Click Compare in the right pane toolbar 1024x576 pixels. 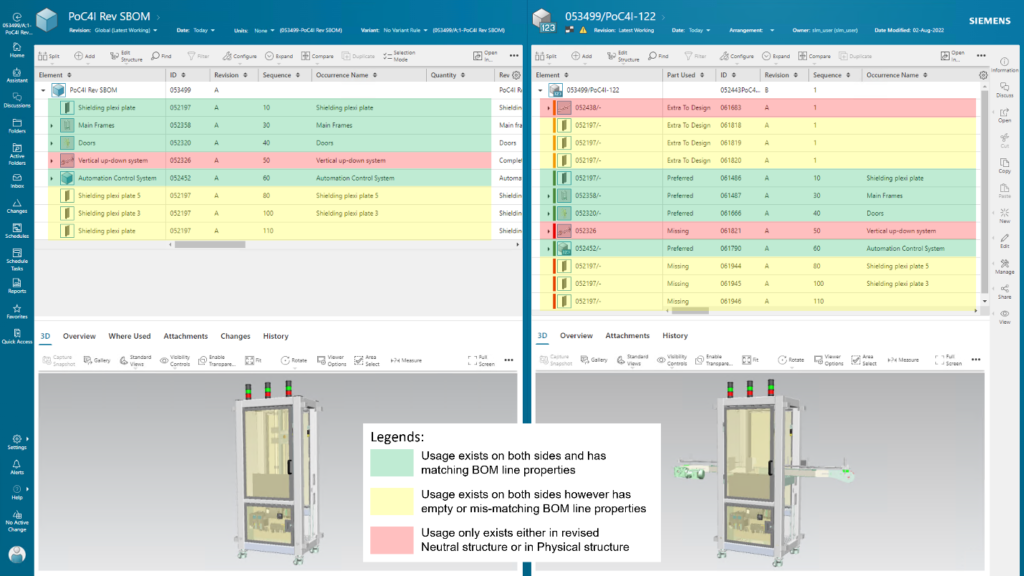point(815,56)
